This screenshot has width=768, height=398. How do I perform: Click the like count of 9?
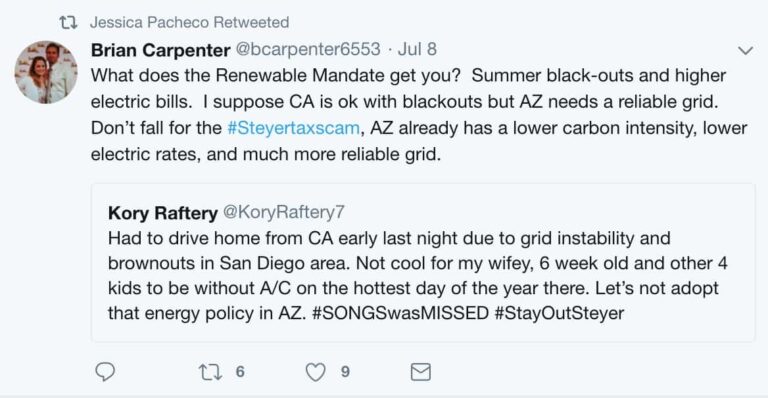[345, 372]
